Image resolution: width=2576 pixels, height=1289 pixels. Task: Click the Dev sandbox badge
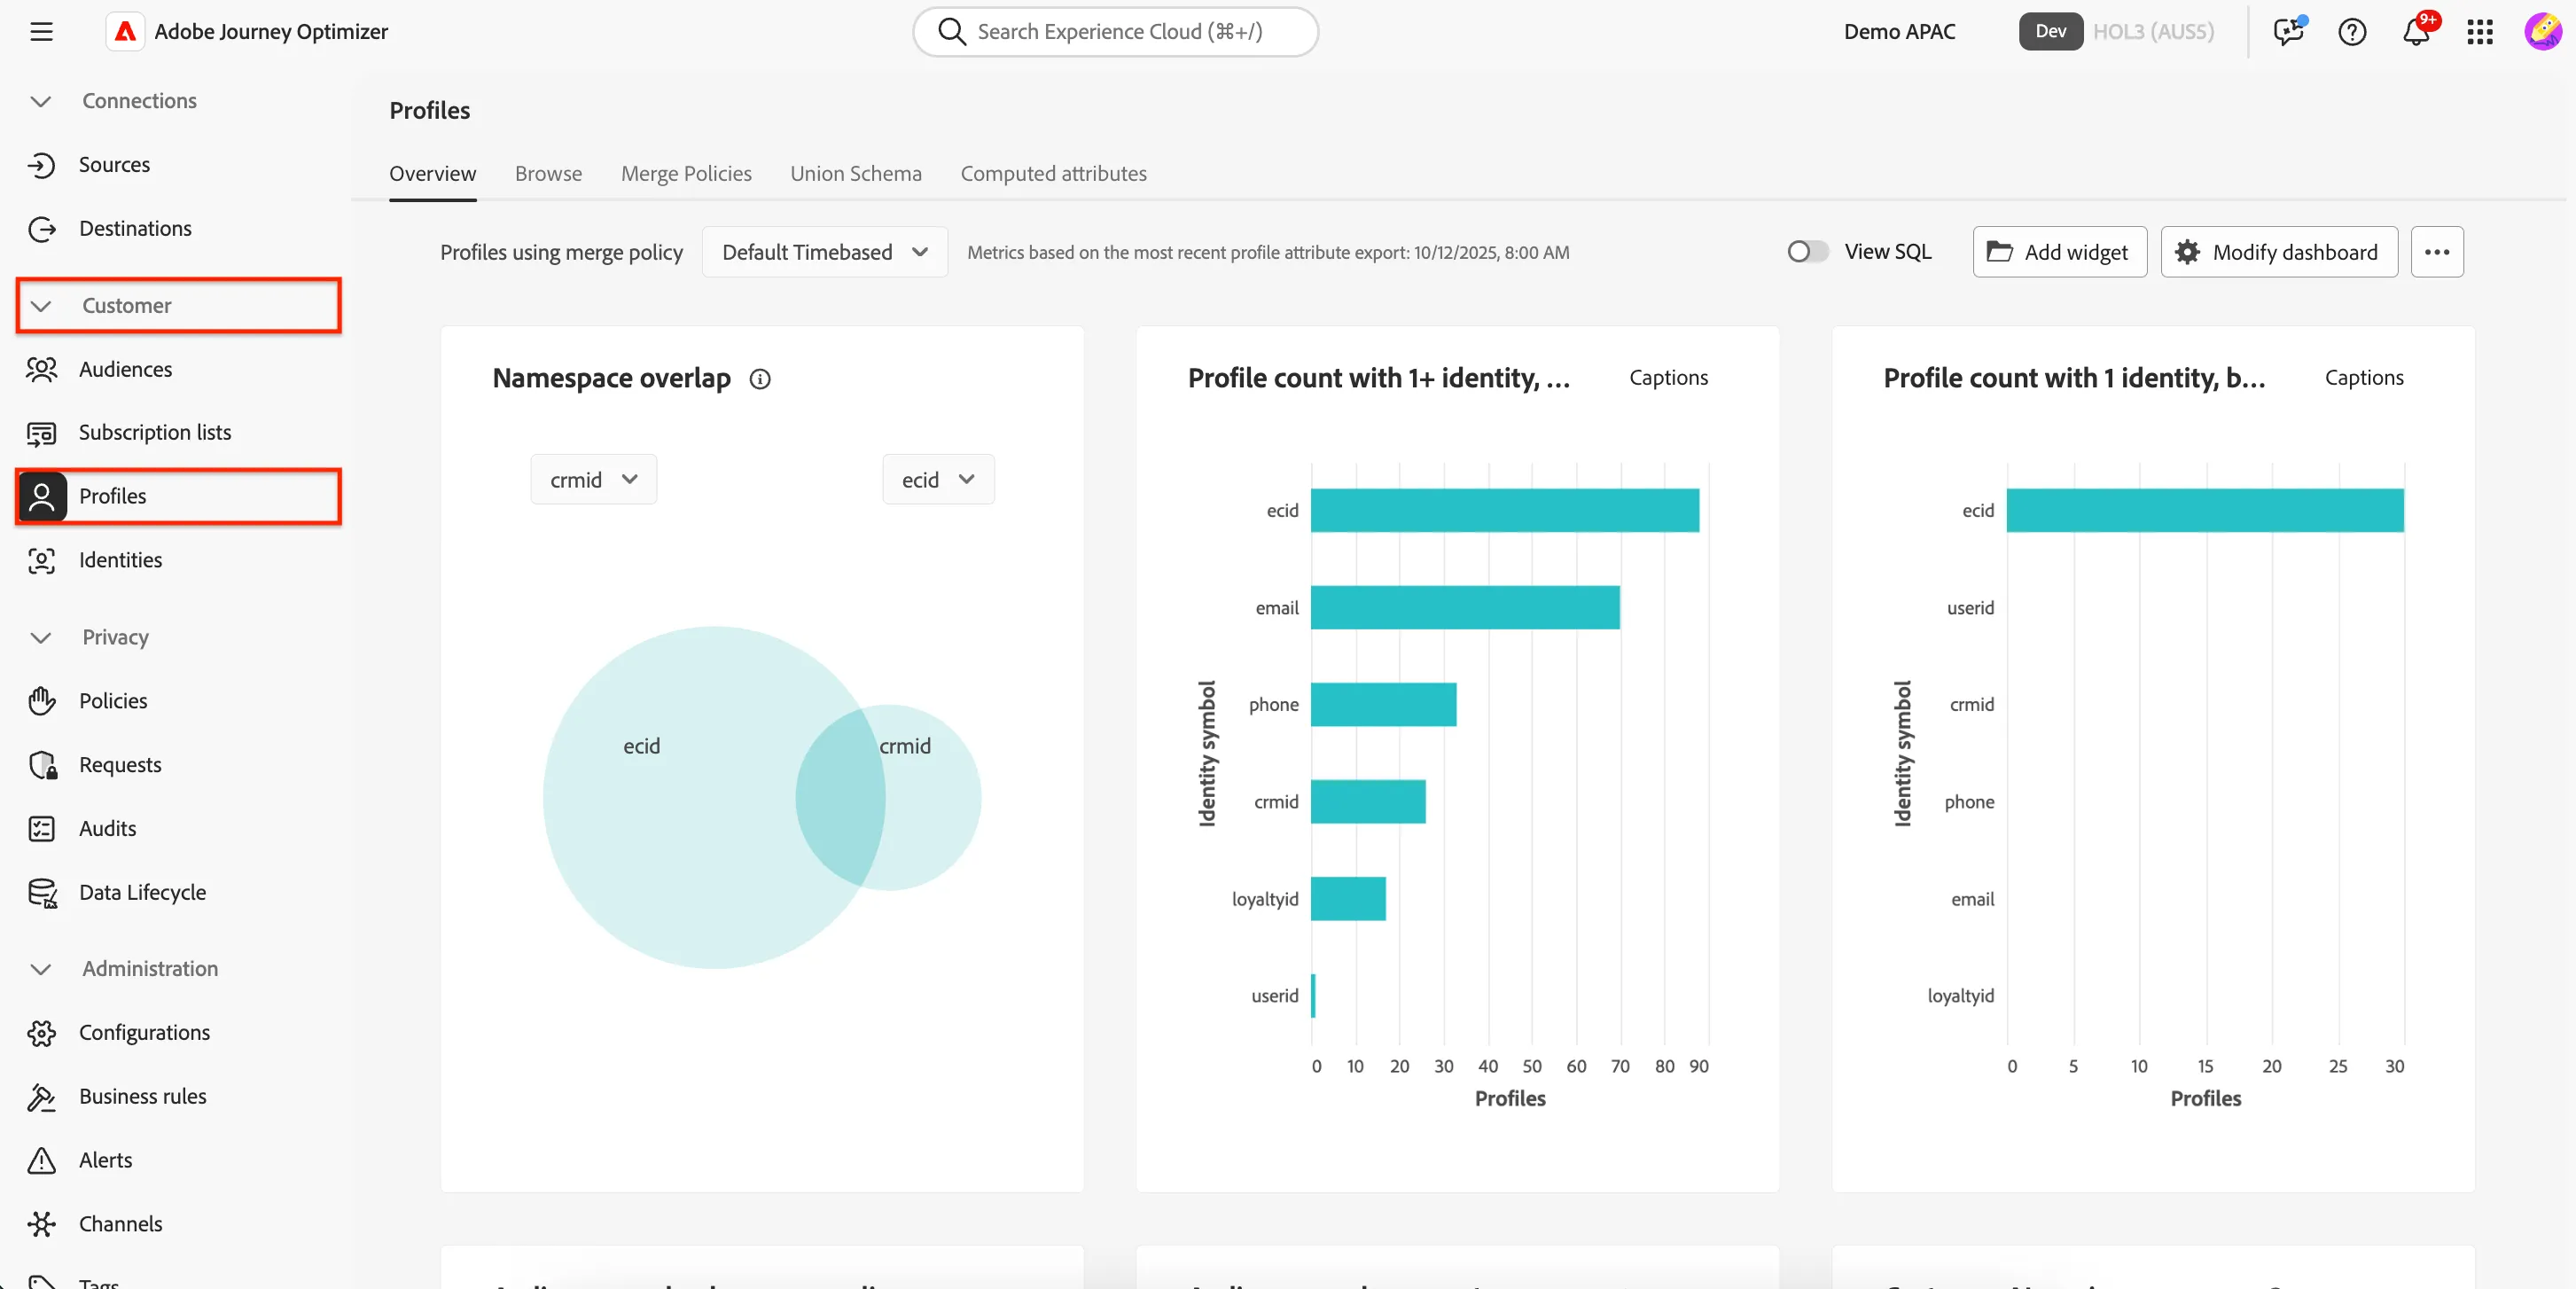(x=2050, y=32)
